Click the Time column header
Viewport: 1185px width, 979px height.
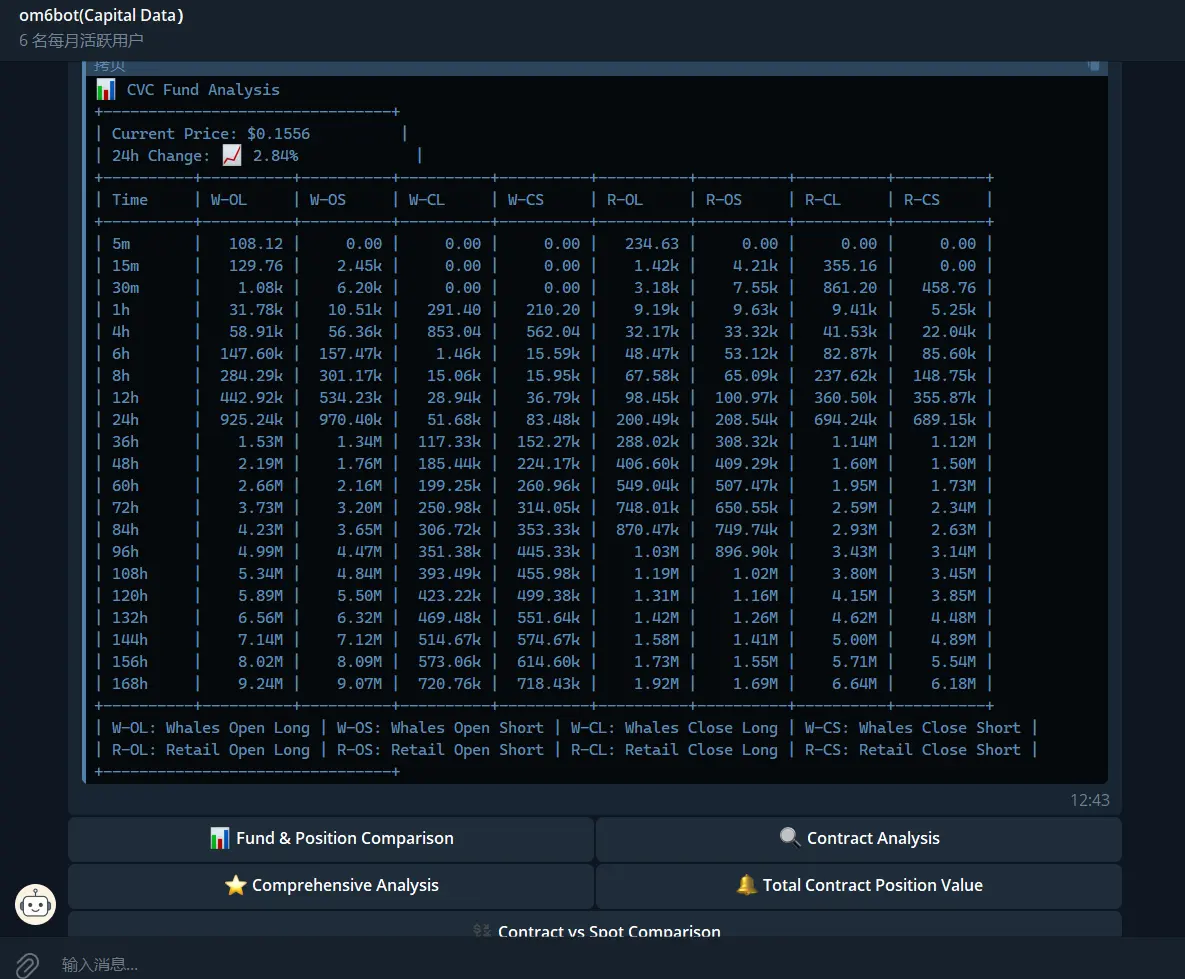tap(130, 200)
